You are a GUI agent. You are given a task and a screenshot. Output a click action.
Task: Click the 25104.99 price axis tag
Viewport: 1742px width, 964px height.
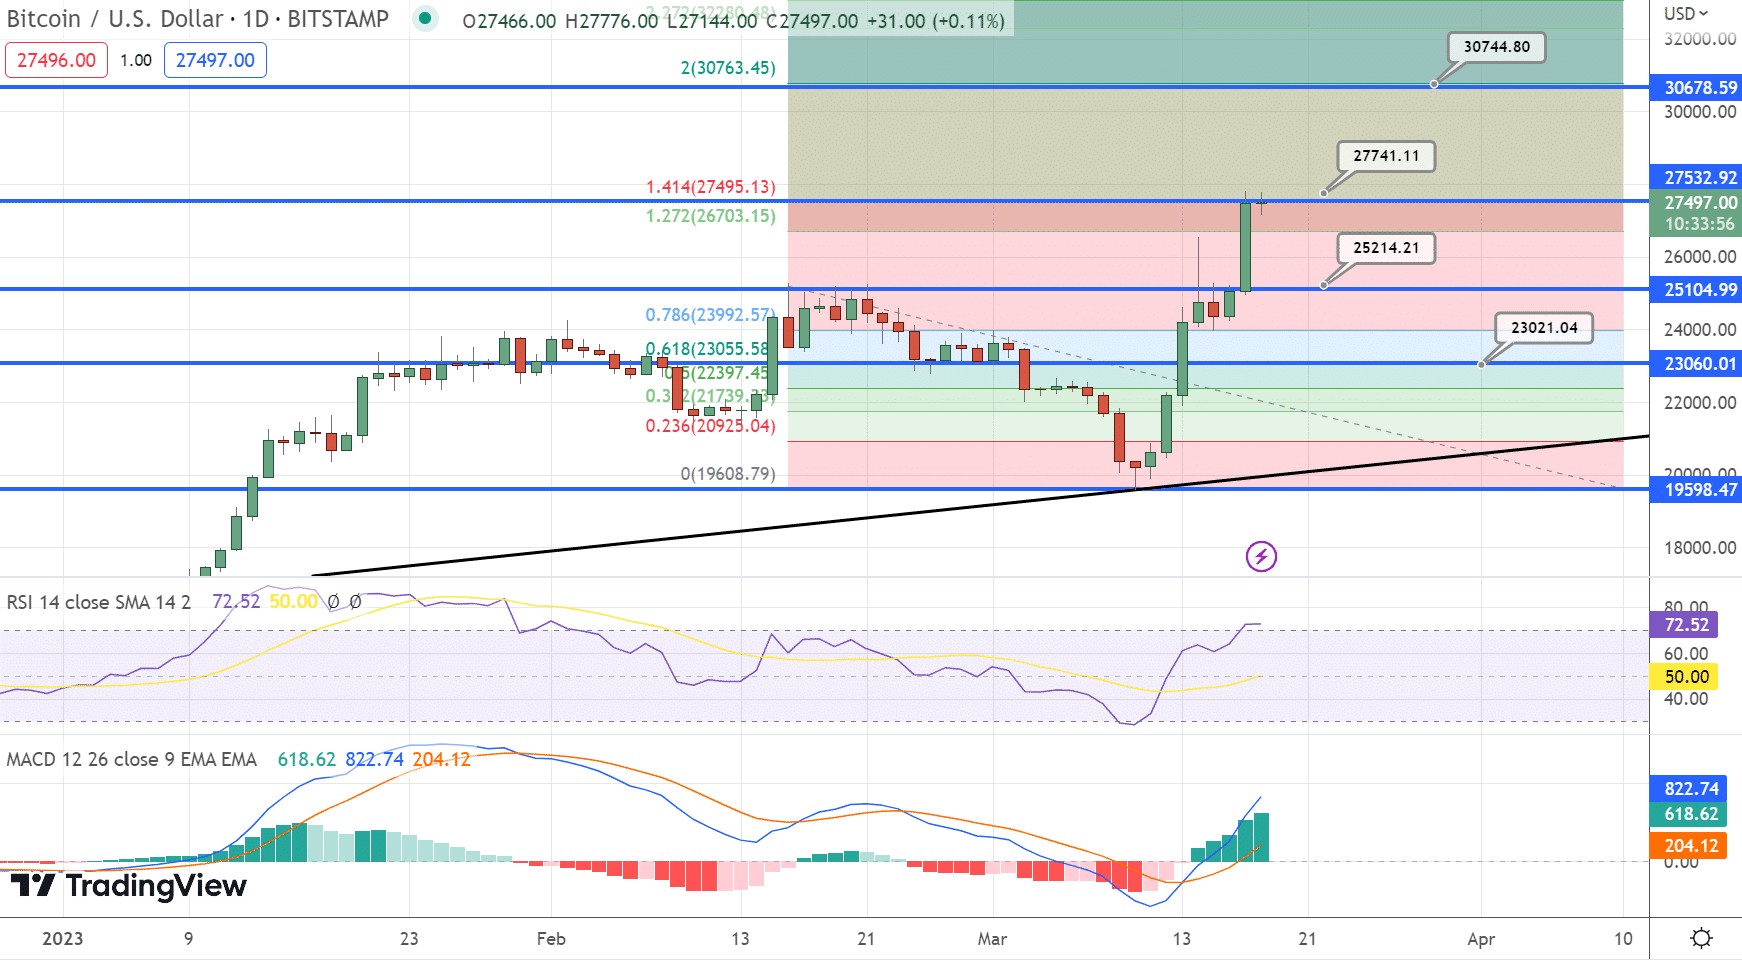point(1696,290)
